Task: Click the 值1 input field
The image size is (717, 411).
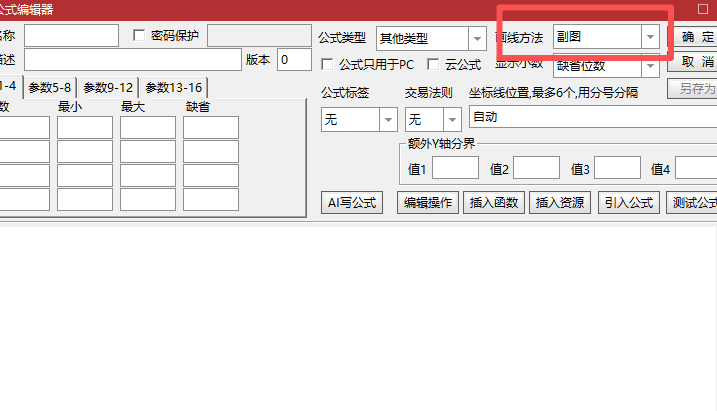Action: [x=455, y=167]
